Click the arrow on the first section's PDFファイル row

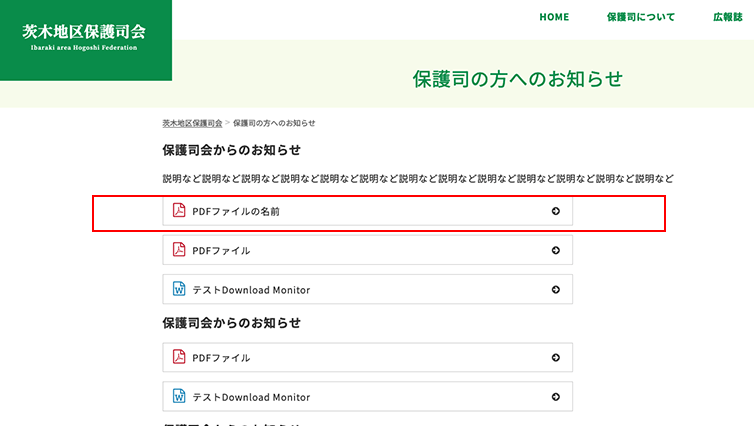point(556,250)
